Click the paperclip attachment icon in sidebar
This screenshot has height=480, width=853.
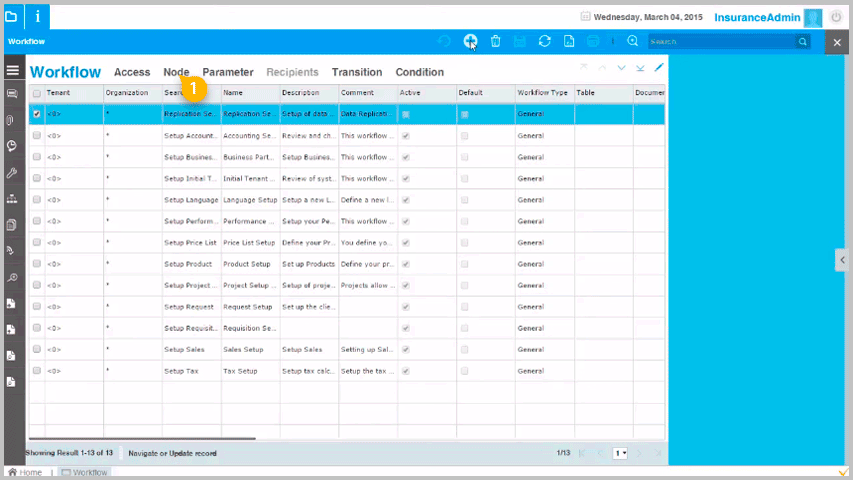coord(10,120)
